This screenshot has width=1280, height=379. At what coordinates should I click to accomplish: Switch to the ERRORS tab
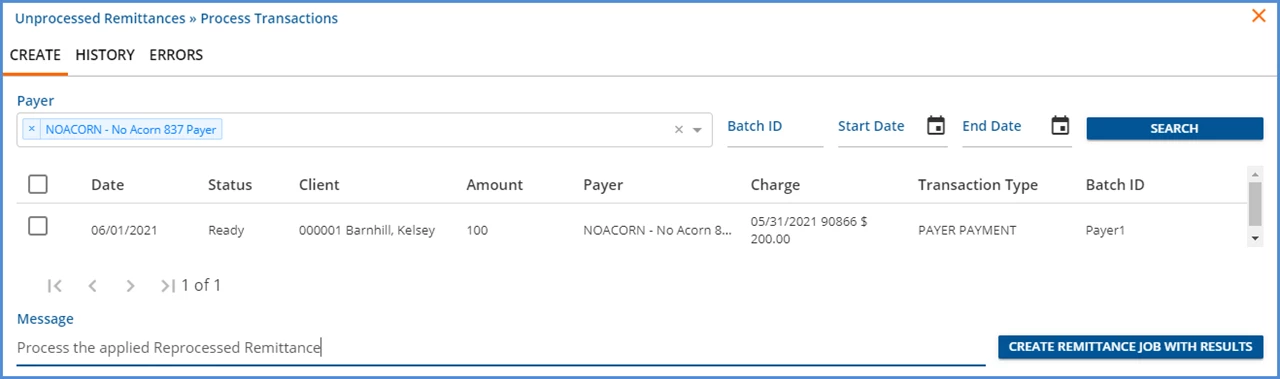pyautogui.click(x=176, y=55)
